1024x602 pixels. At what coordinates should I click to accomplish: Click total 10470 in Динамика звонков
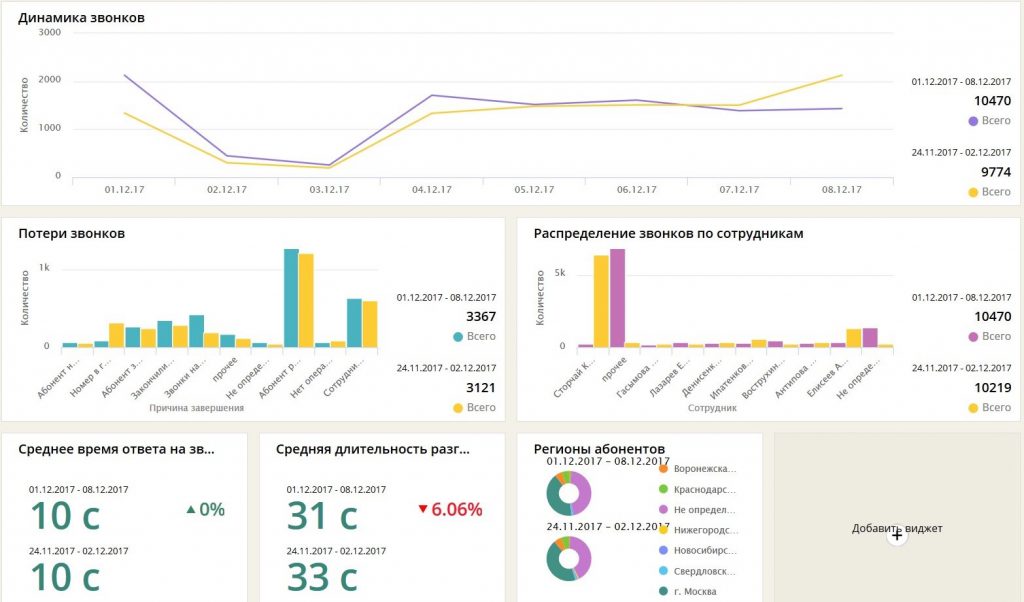point(992,101)
